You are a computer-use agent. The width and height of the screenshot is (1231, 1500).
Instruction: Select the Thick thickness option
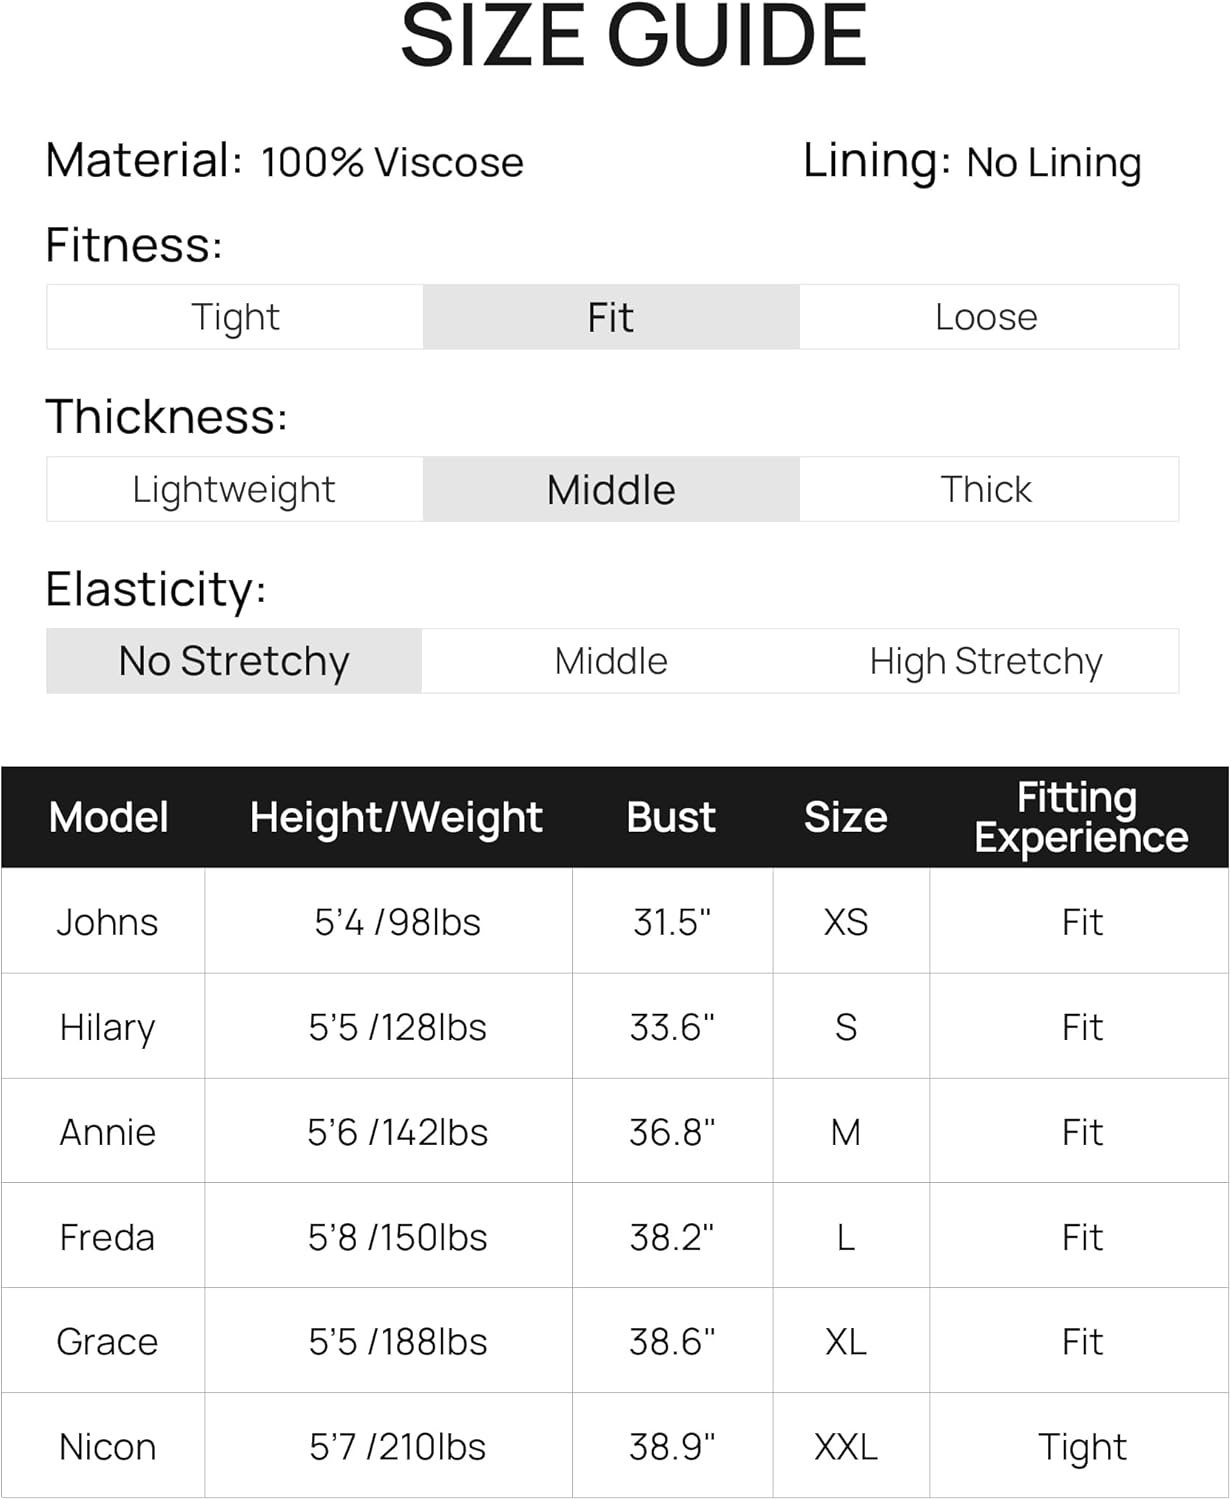click(x=987, y=489)
